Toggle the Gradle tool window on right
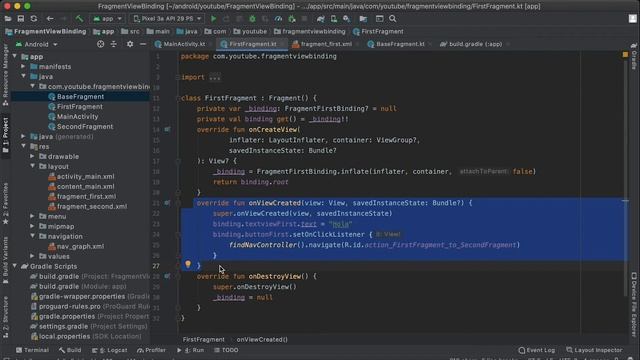This screenshot has height=360, width=640. coord(634,57)
